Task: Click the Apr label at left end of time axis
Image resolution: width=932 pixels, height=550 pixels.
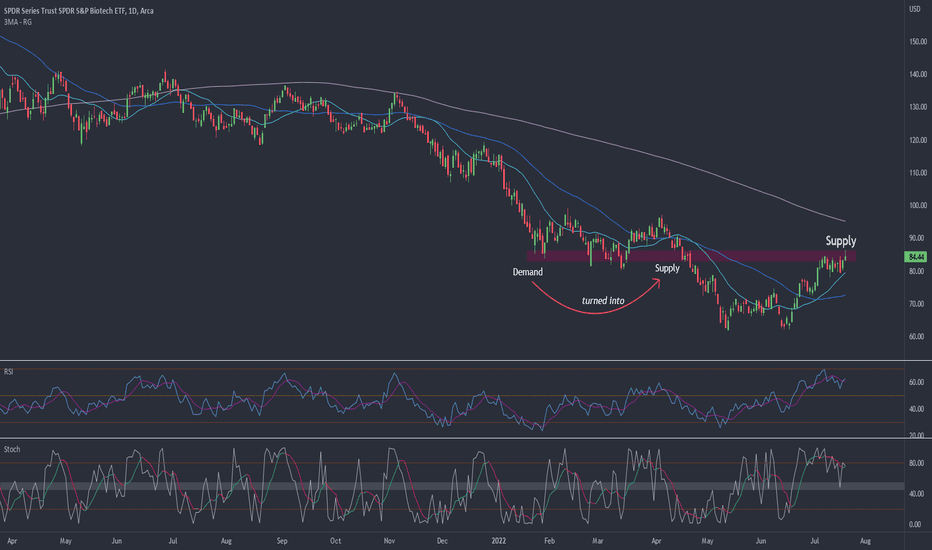Action: [12, 541]
